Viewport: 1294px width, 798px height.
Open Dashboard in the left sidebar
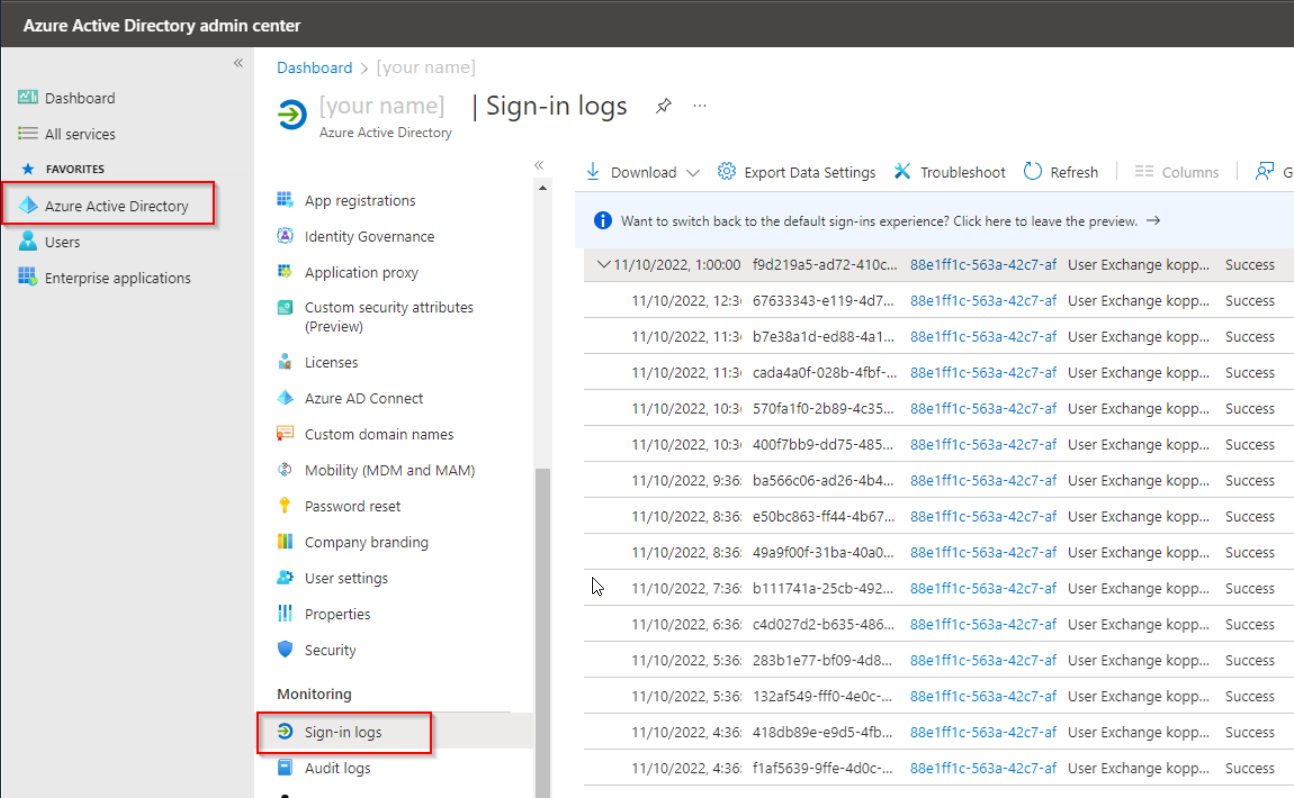coord(80,98)
